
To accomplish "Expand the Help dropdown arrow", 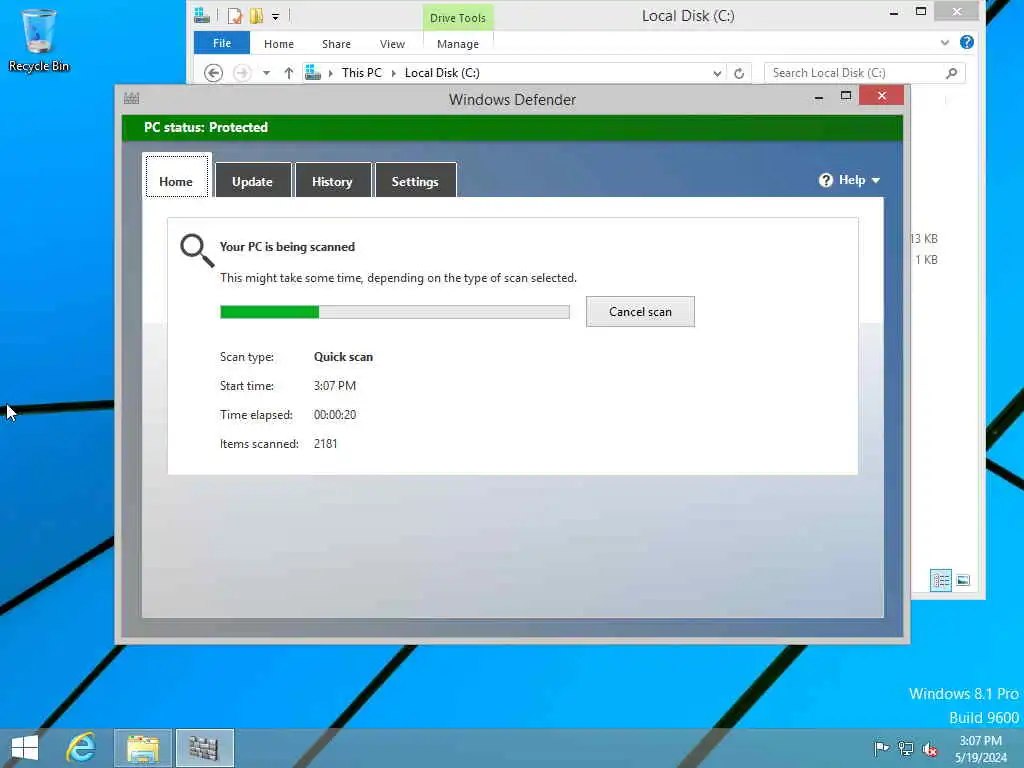I will (876, 180).
